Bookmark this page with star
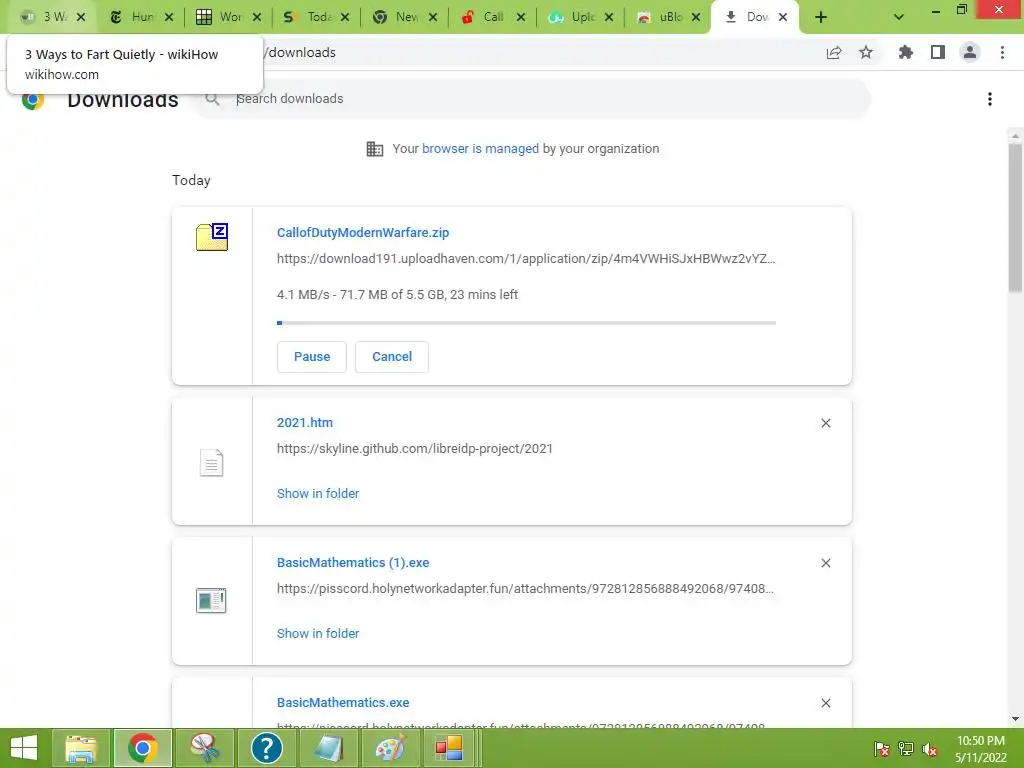The width and height of the screenshot is (1024, 768). [866, 53]
